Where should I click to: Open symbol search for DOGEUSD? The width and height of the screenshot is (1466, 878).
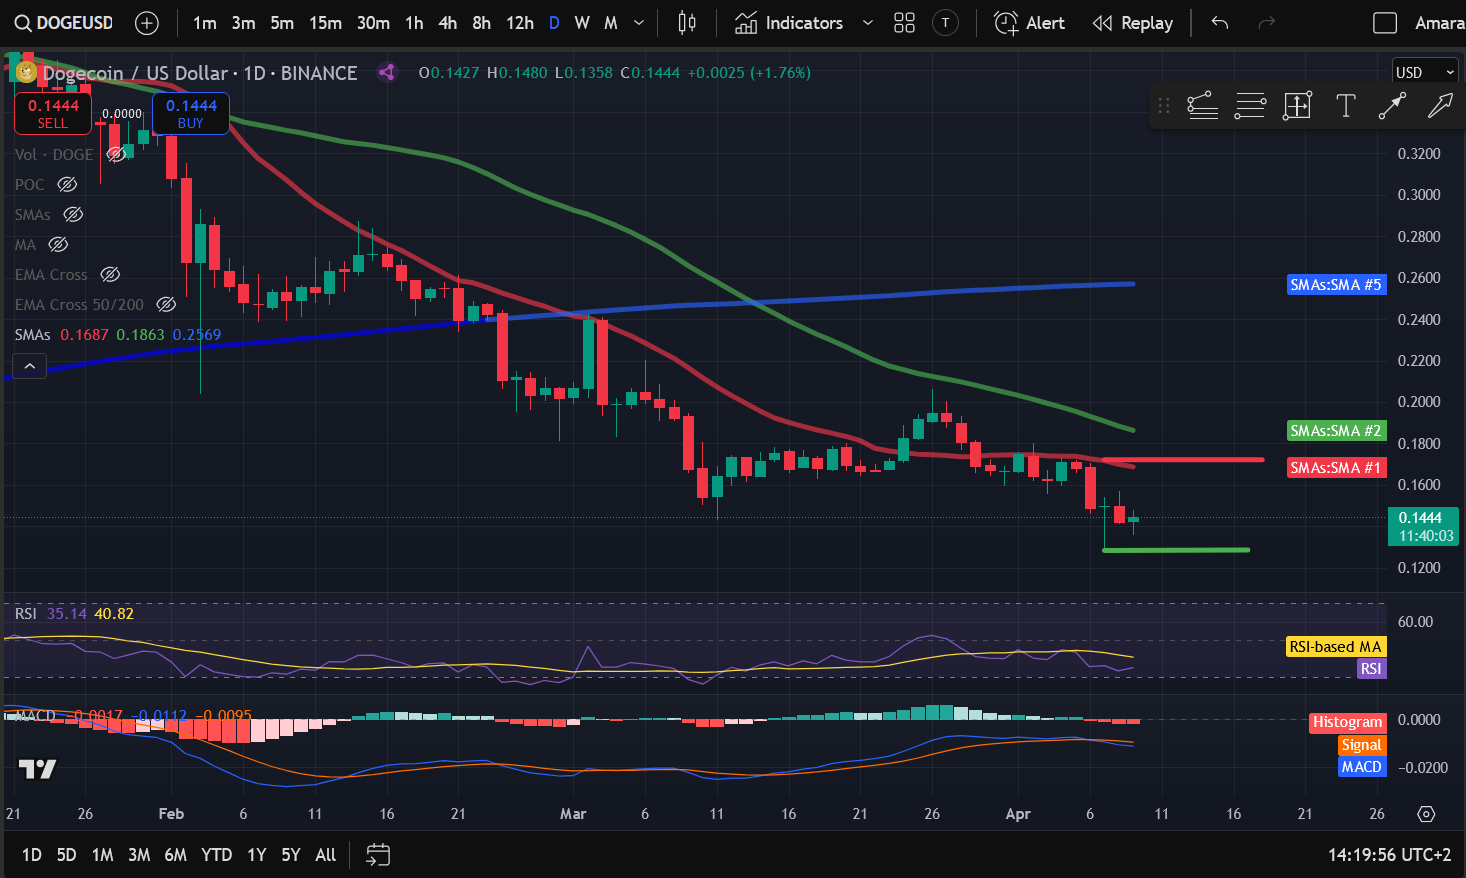64,22
